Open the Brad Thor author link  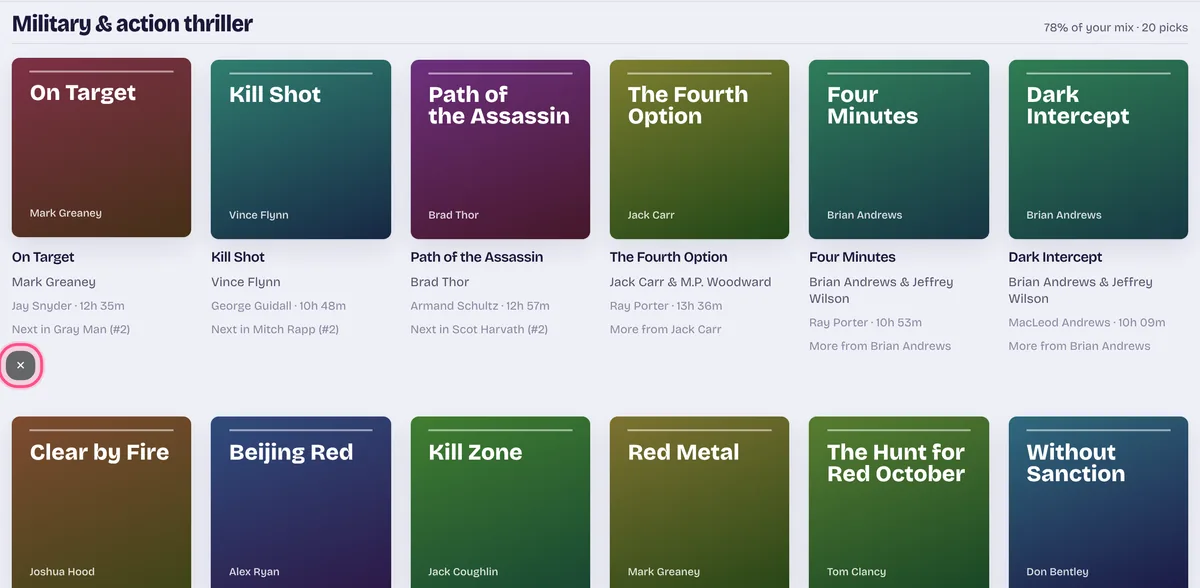click(440, 282)
